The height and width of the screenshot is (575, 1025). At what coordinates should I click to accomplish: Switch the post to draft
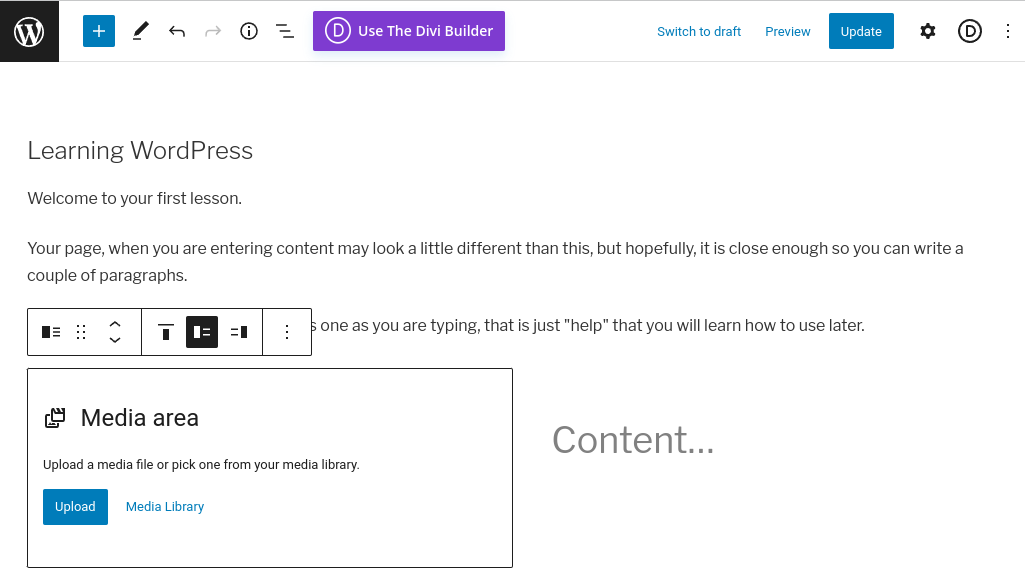699,31
